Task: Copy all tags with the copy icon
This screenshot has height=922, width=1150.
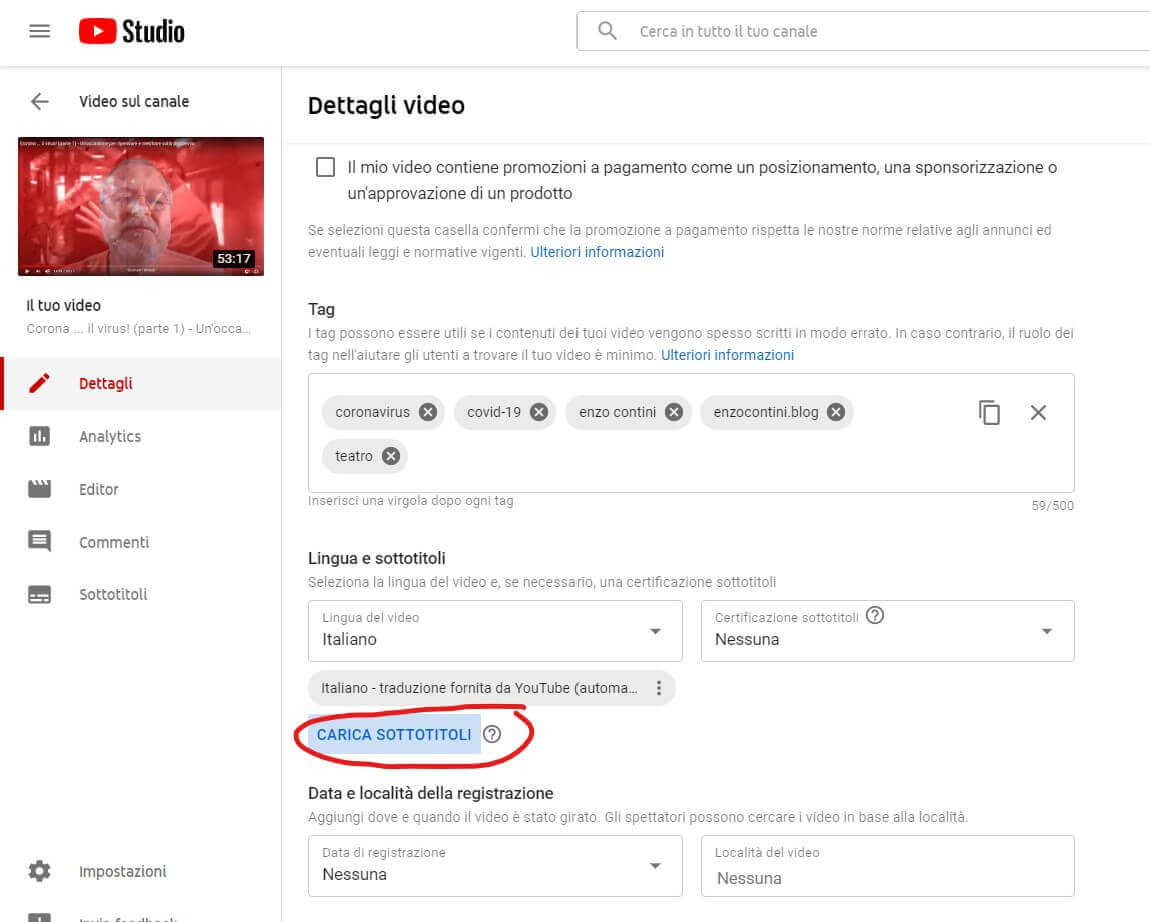Action: pos(989,412)
